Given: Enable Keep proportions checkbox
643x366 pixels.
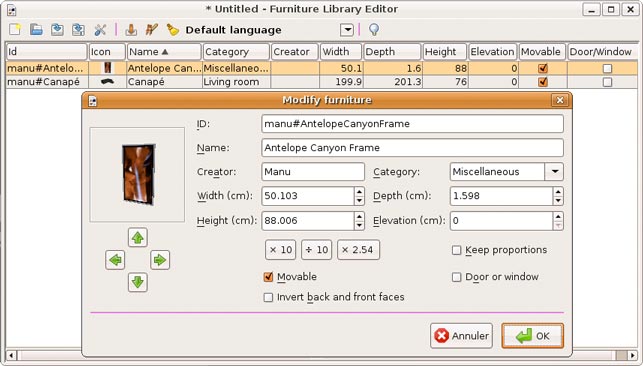Looking at the screenshot, I should (x=456, y=250).
